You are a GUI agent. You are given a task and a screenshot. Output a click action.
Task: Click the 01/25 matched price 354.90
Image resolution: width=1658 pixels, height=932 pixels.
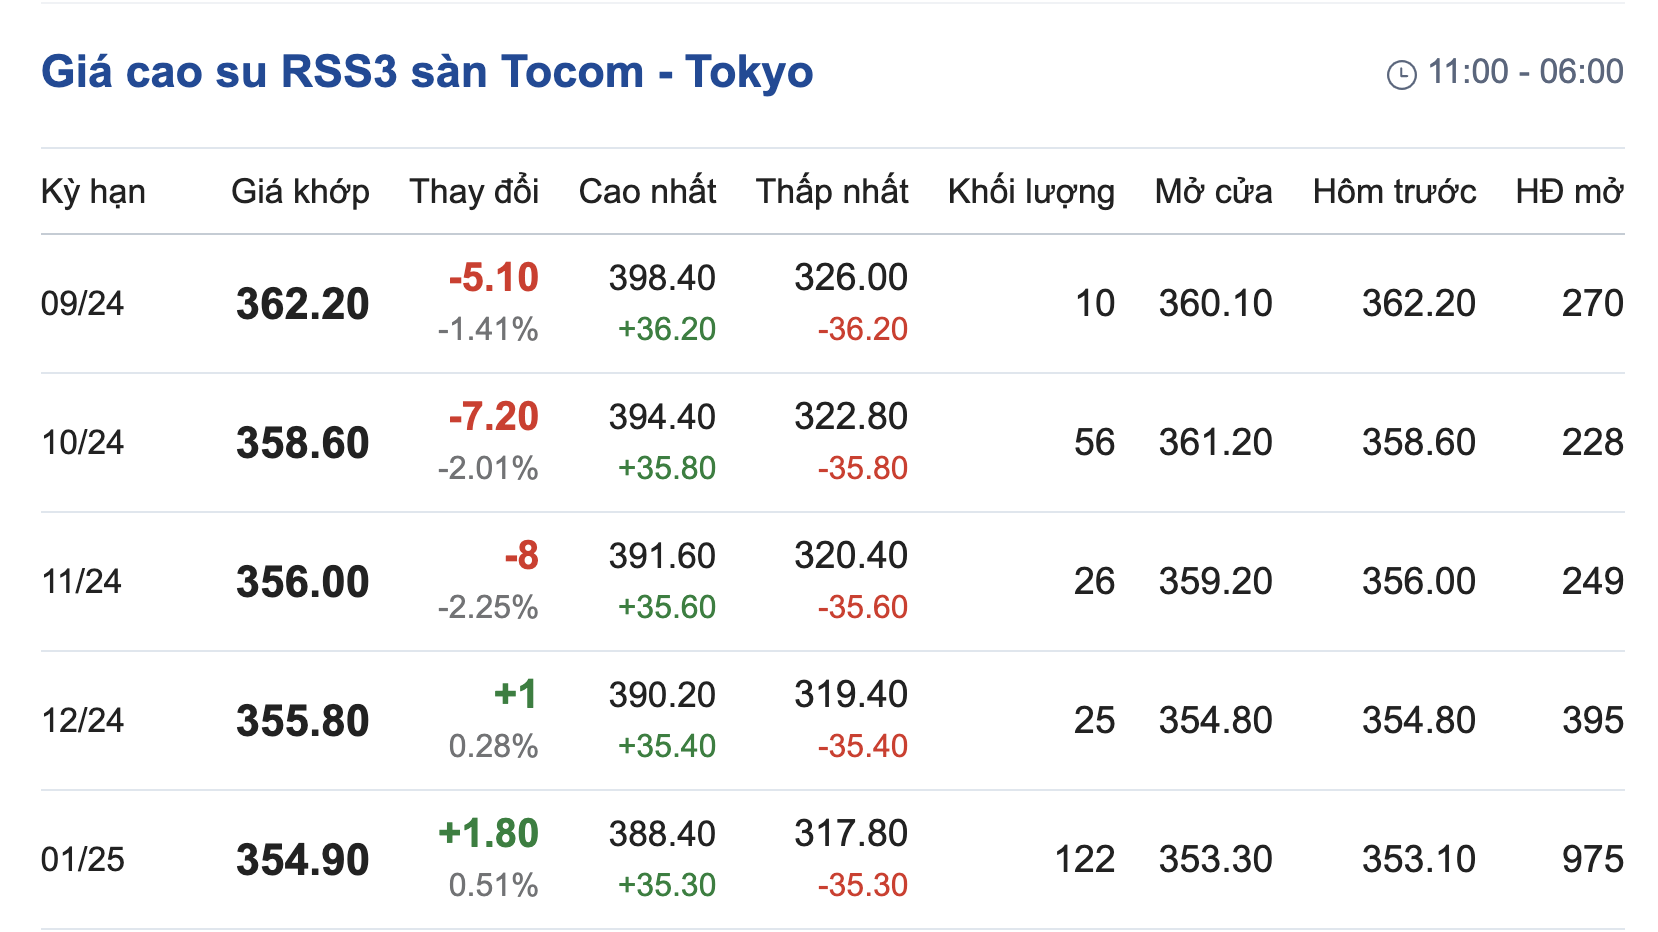tap(302, 860)
